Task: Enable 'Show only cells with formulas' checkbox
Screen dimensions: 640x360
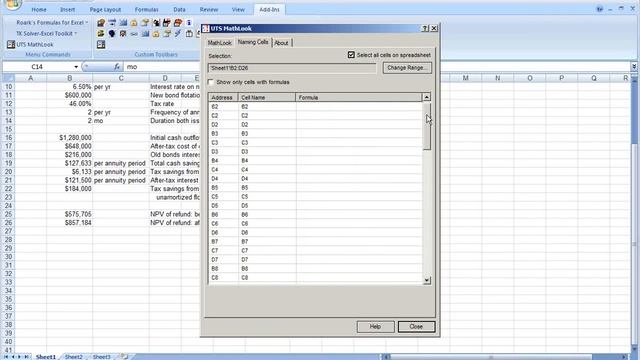Action: [x=211, y=82]
